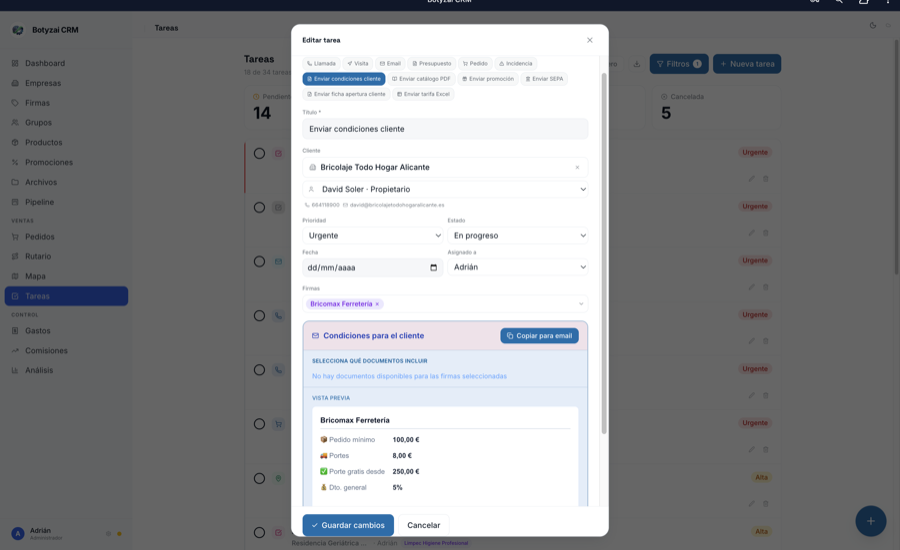Open Gastos in the sidebar
Screen dimensions: 900x550
point(66,331)
